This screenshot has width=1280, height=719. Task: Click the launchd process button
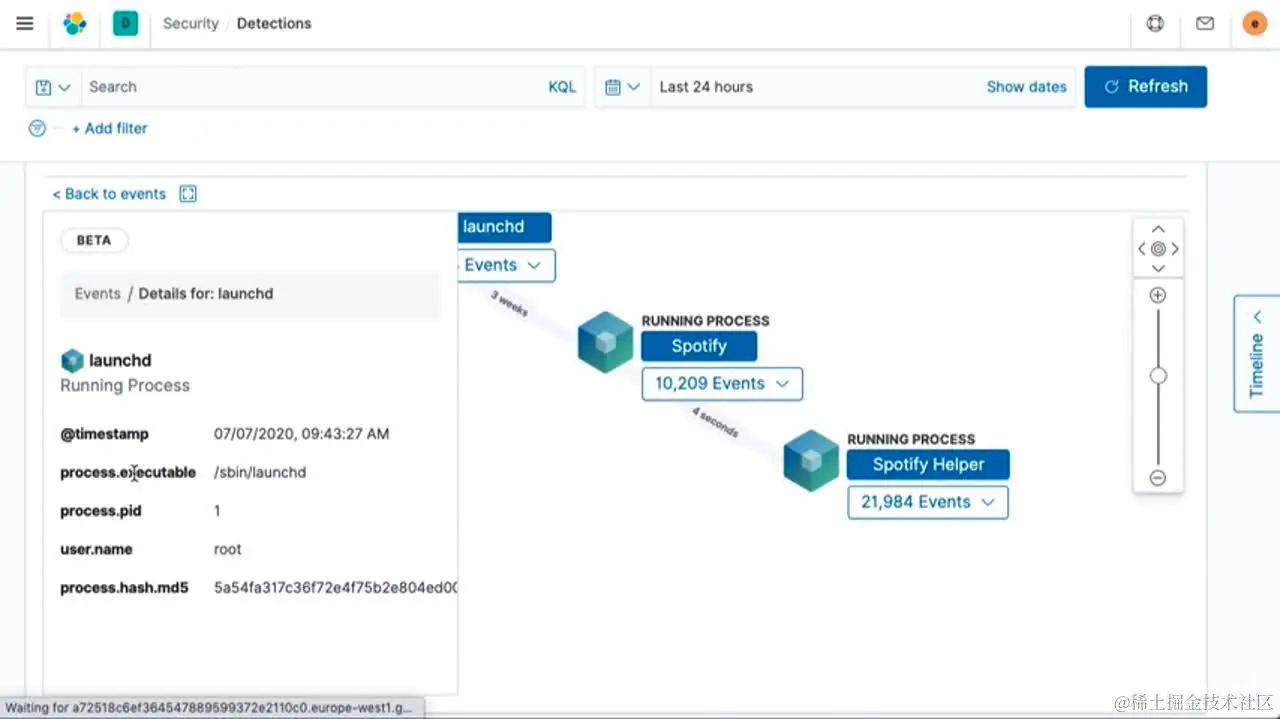pyautogui.click(x=504, y=227)
